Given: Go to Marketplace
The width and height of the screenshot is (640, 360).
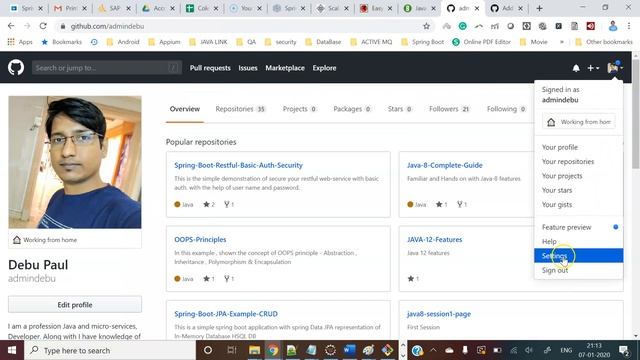Looking at the screenshot, I should coord(285,68).
